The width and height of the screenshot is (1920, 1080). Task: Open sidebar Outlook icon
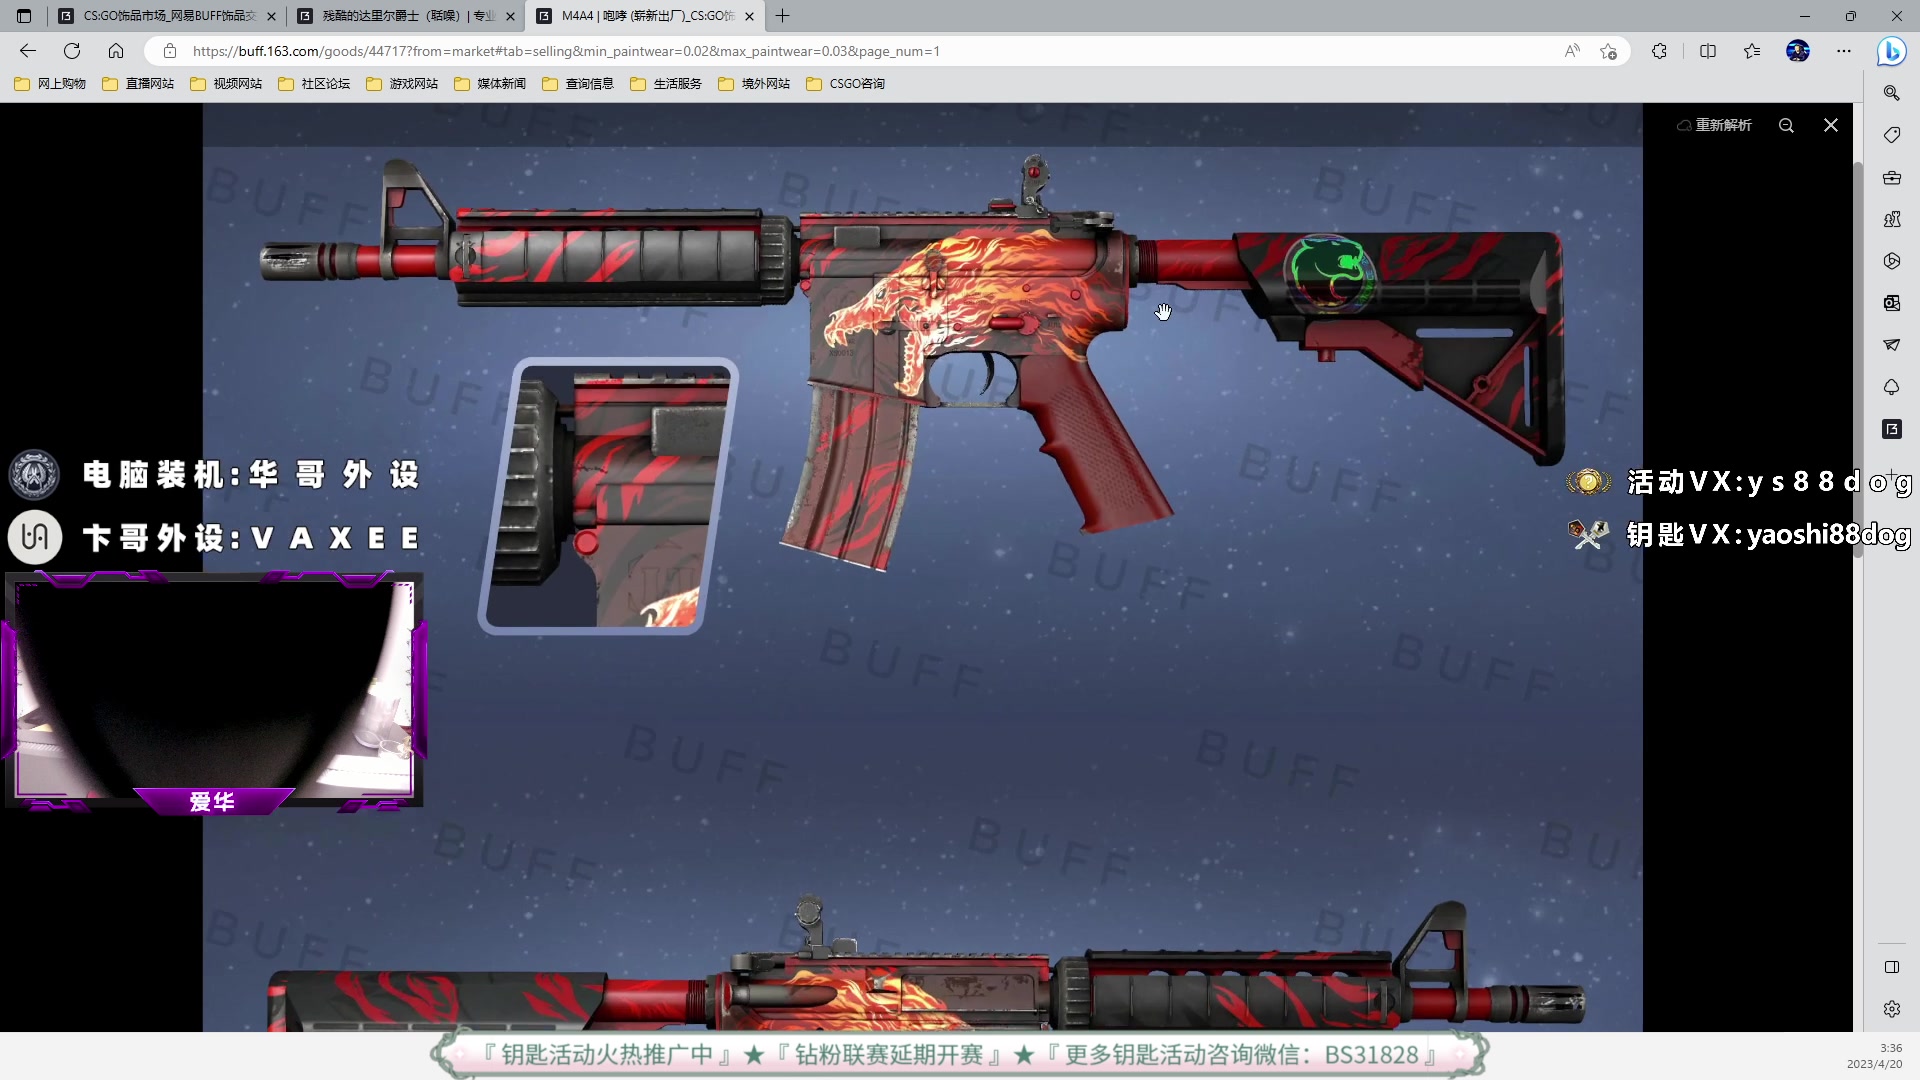pos(1892,303)
